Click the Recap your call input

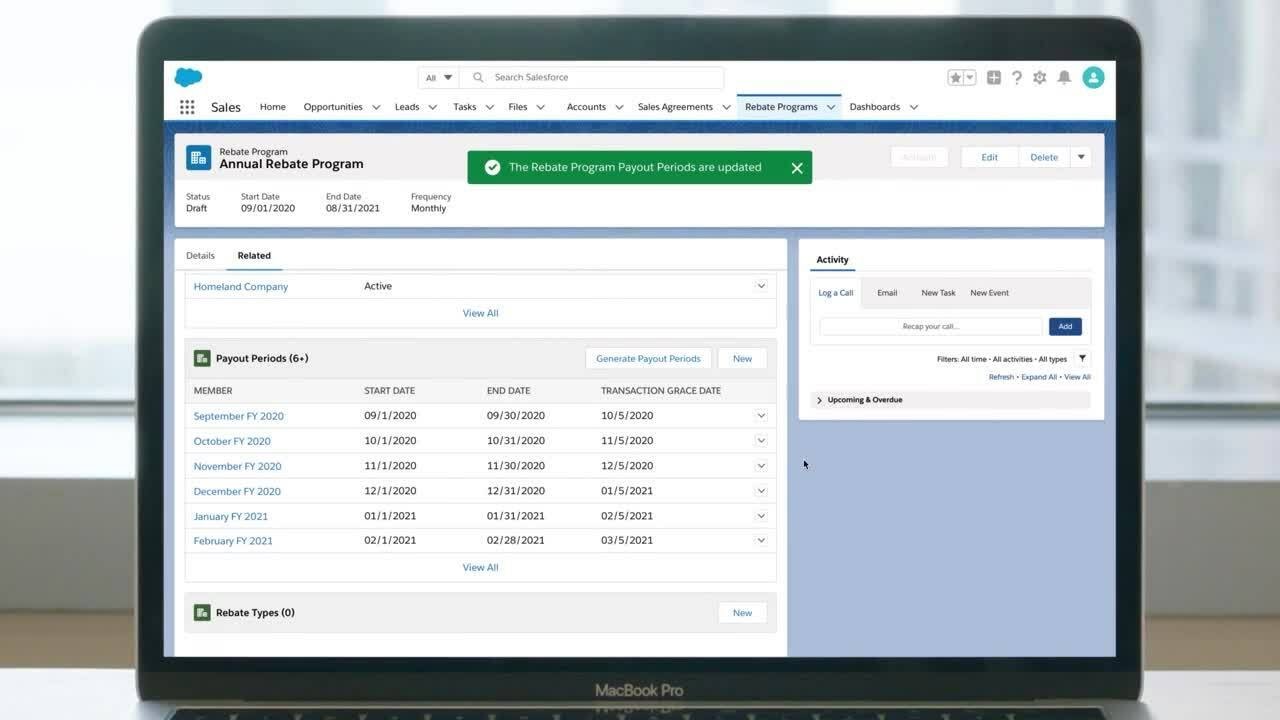931,326
